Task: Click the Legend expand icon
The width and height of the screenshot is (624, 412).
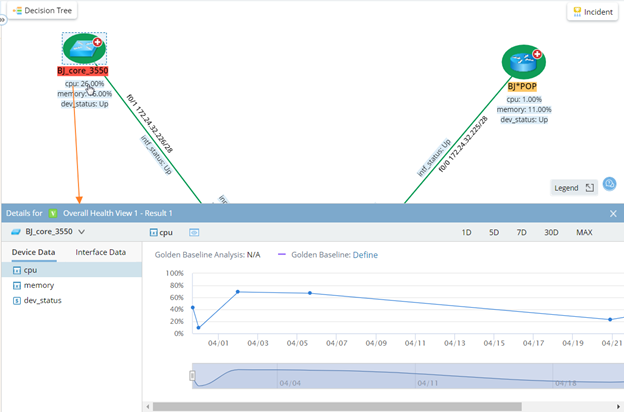Action: (589, 187)
